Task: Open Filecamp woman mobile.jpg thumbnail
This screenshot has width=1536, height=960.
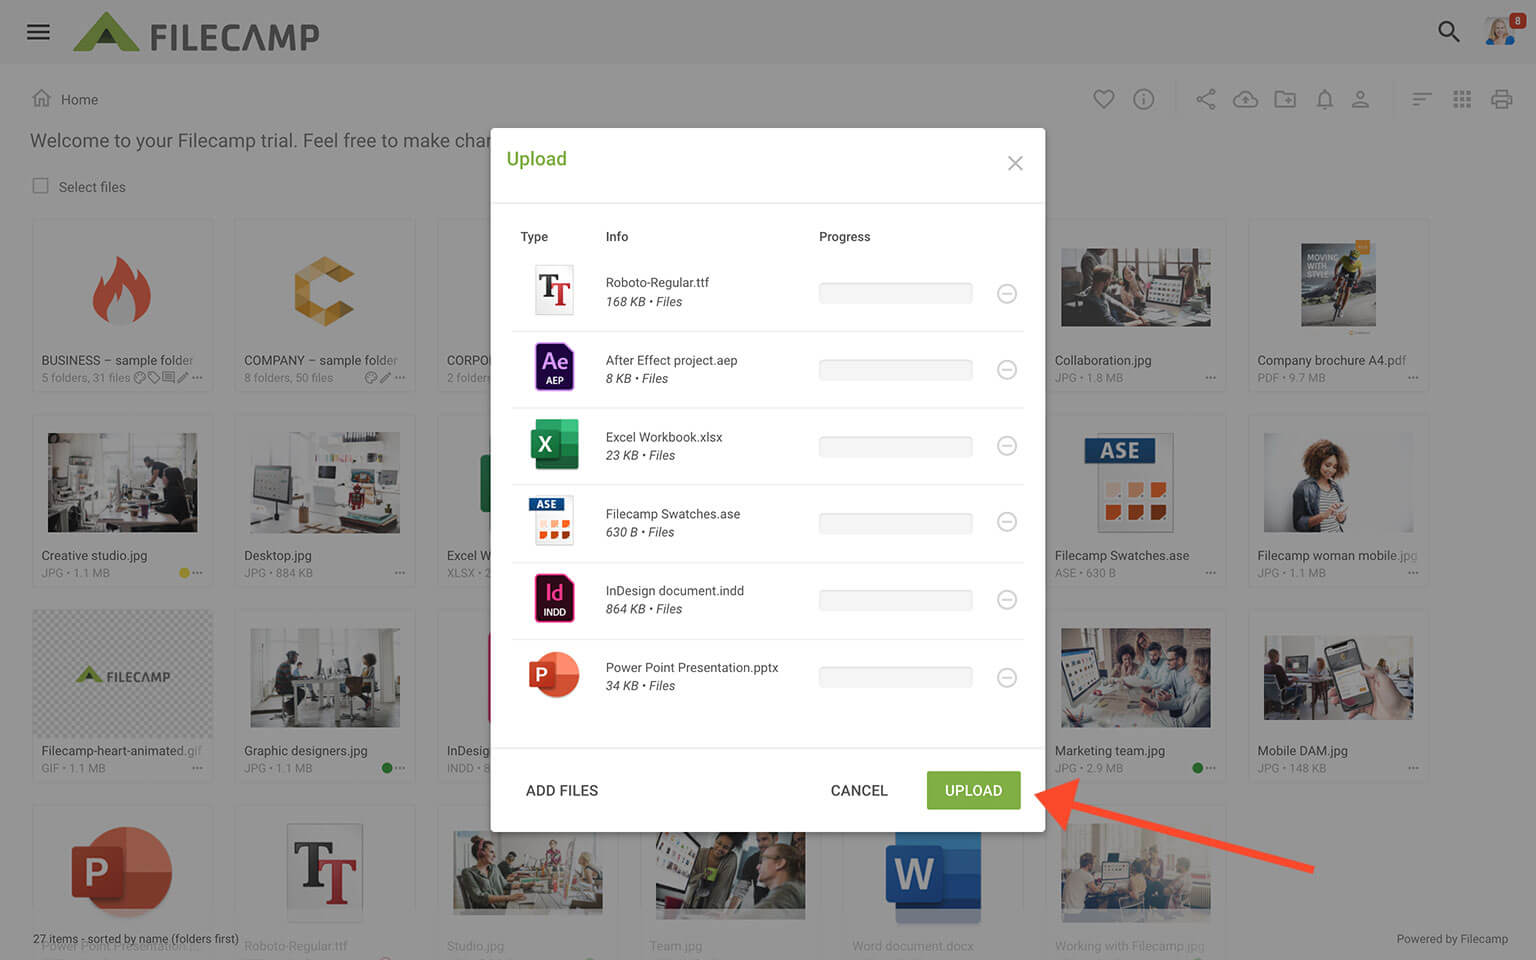Action: click(x=1338, y=482)
